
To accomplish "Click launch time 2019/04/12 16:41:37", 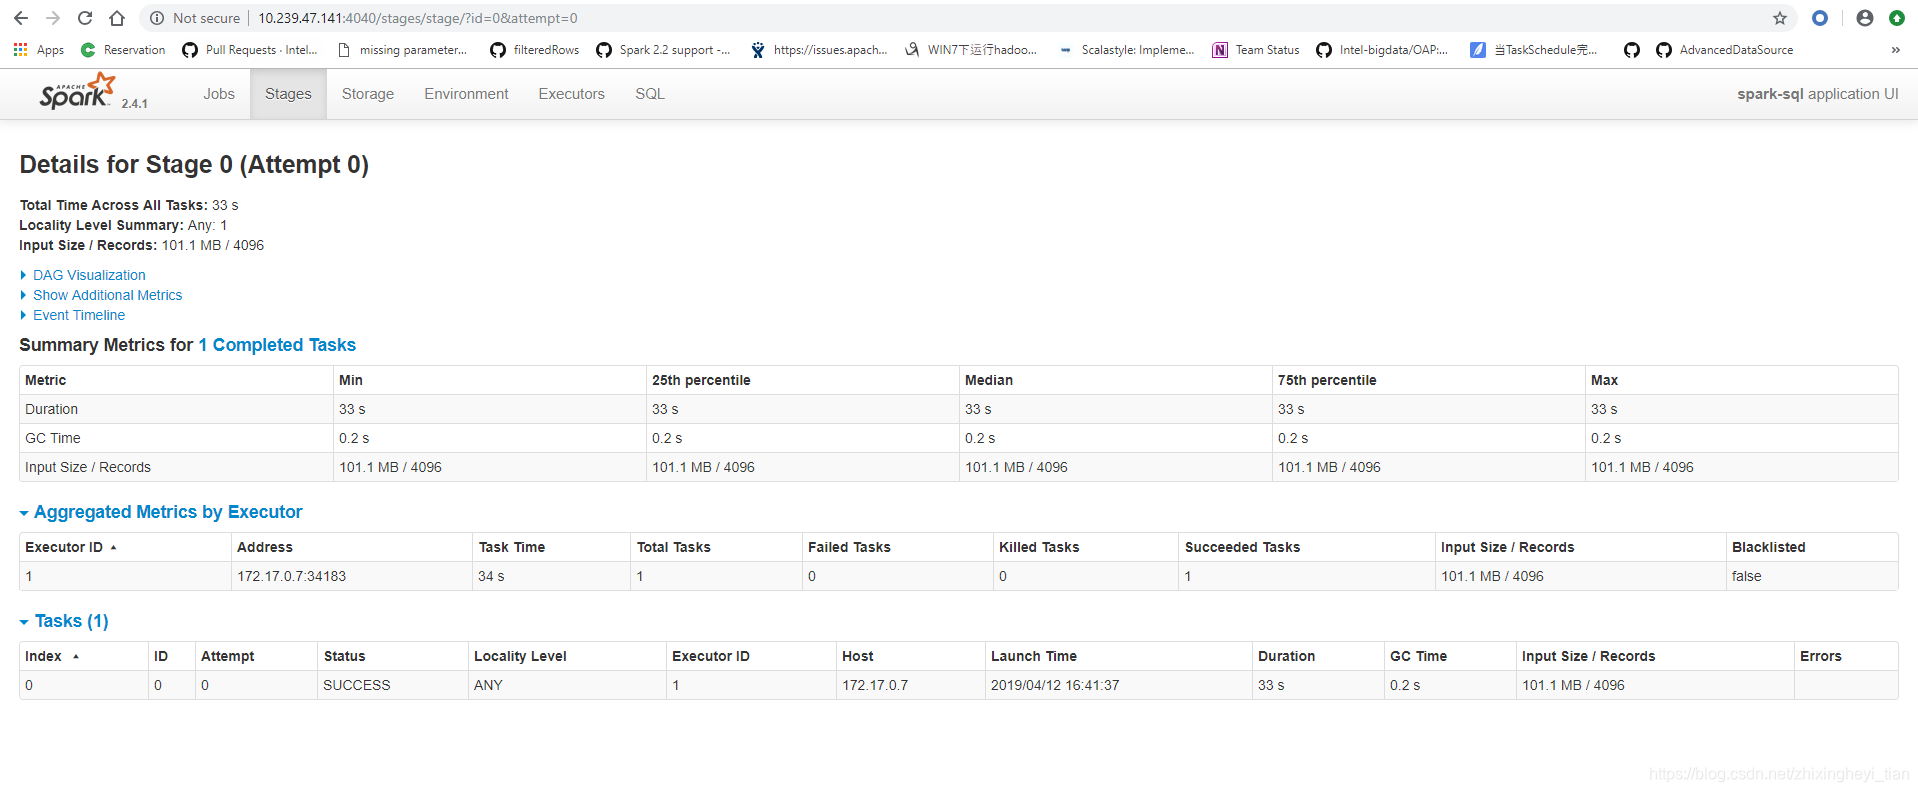I will pos(1055,685).
